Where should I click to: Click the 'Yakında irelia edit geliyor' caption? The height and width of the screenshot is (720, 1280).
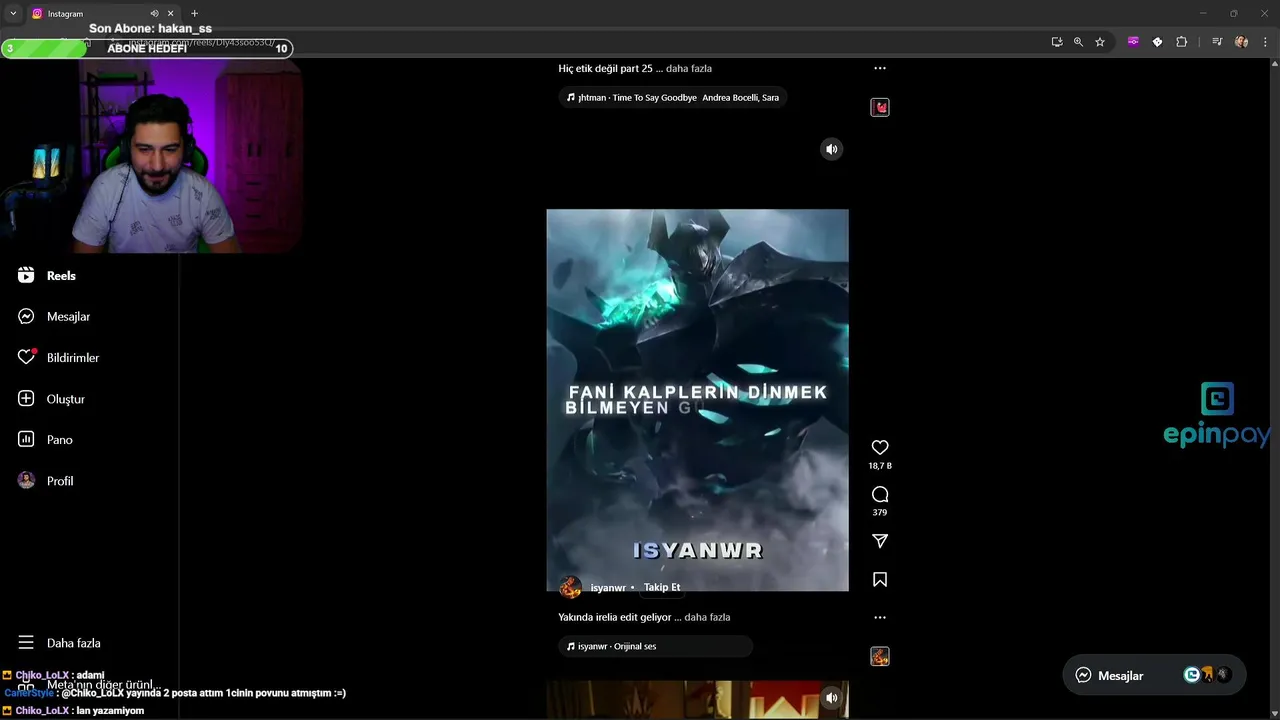tap(615, 617)
